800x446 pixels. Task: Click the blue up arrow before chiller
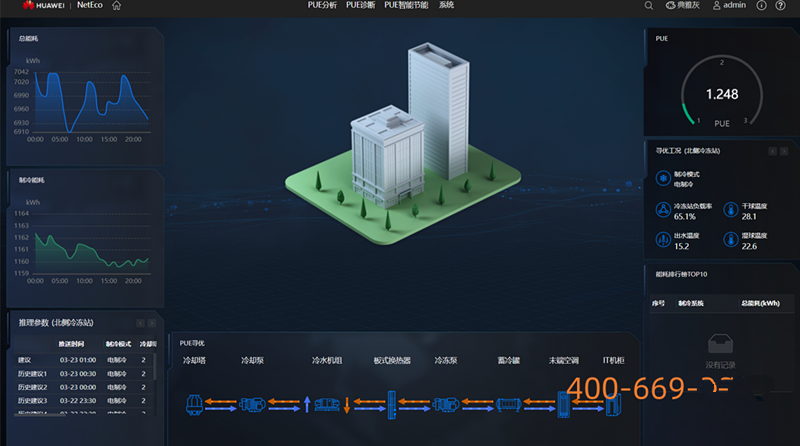[307, 404]
